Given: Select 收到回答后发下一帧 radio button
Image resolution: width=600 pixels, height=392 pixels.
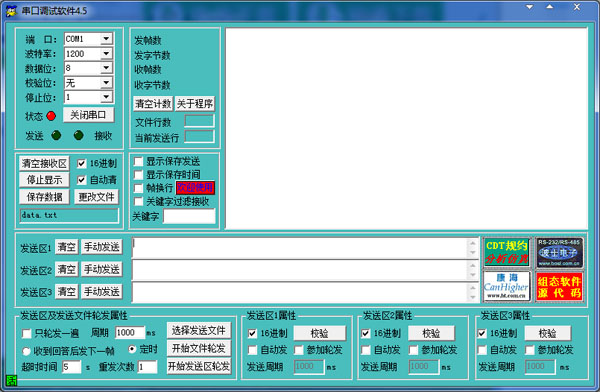Looking at the screenshot, I should point(26,351).
